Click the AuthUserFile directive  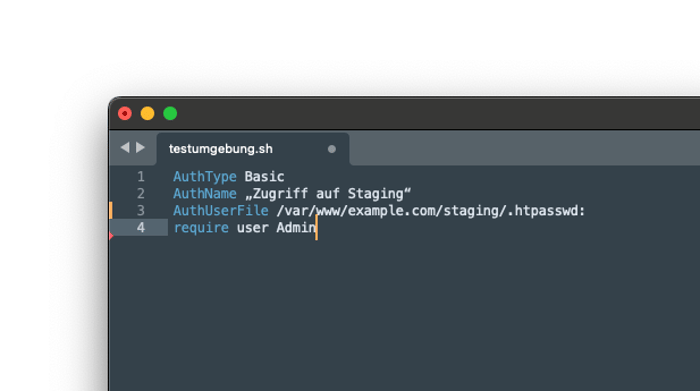coord(221,211)
